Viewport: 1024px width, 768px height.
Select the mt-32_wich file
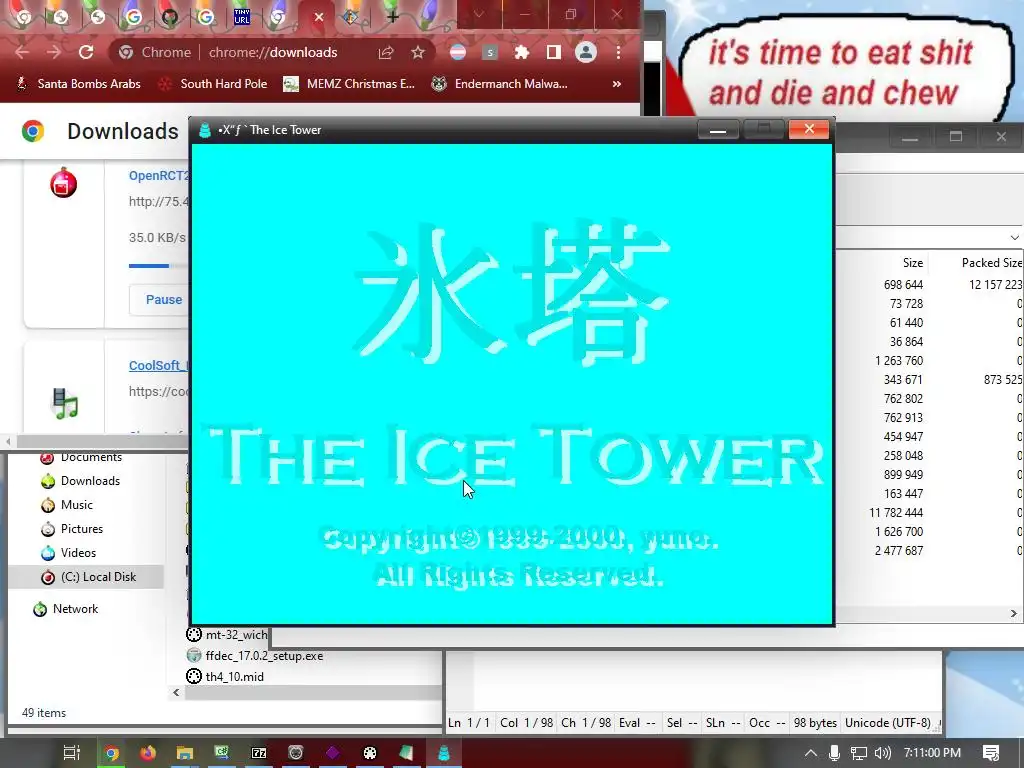click(x=227, y=635)
